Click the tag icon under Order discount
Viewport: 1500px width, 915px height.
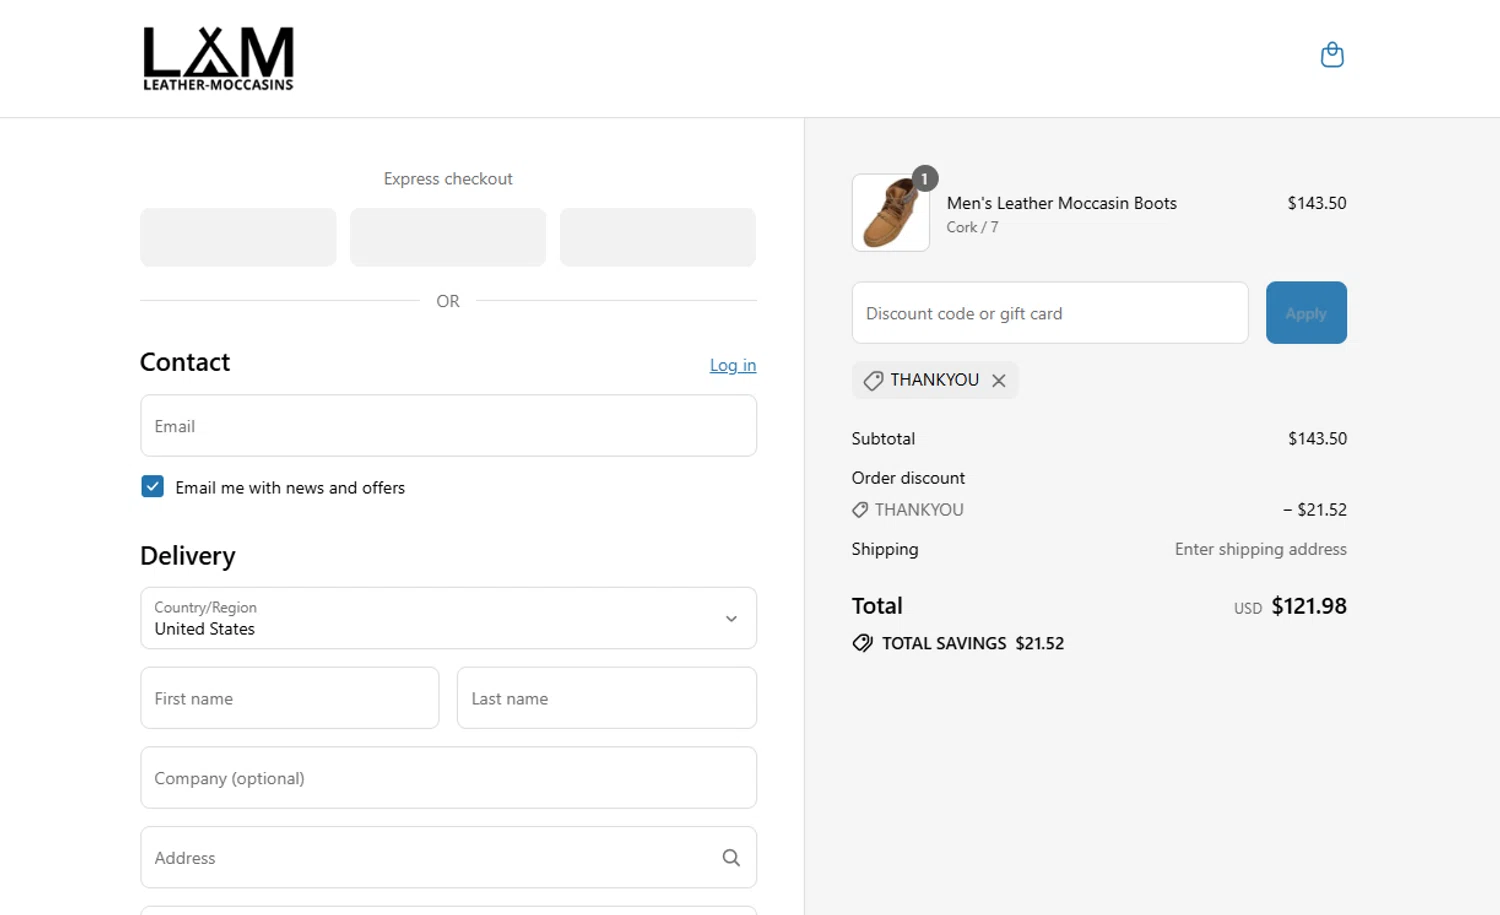pos(860,510)
